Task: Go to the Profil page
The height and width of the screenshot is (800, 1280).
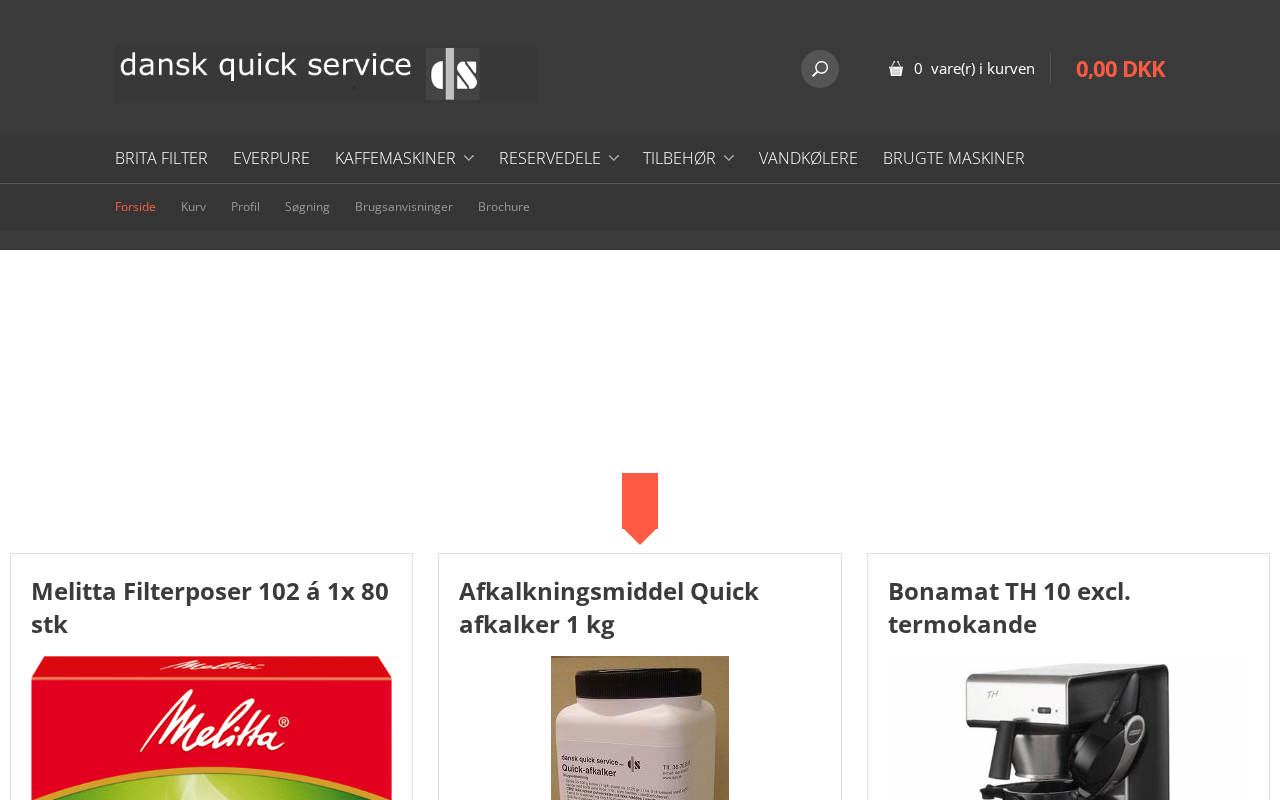Action: [245, 207]
